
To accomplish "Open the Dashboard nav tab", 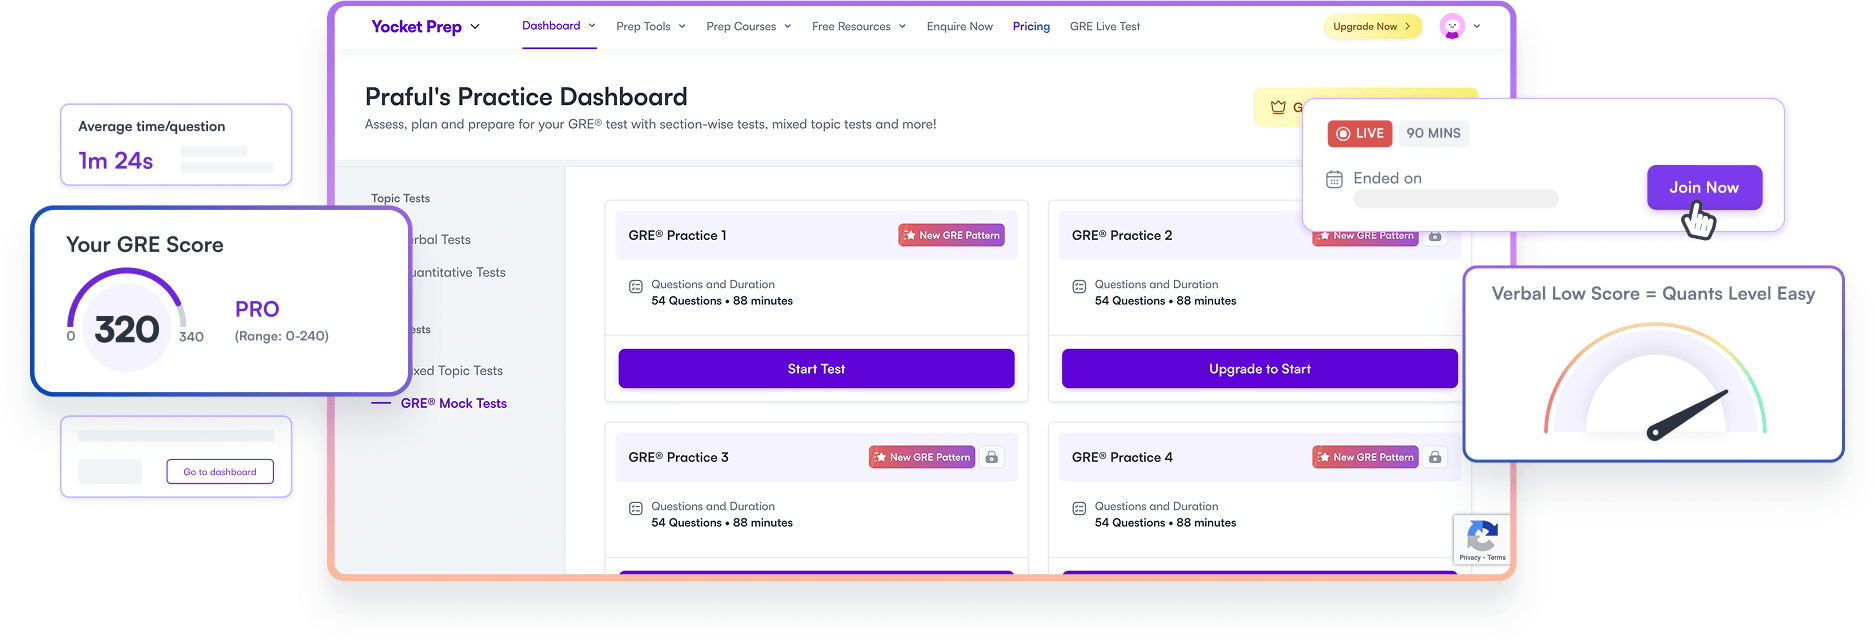I will 551,26.
